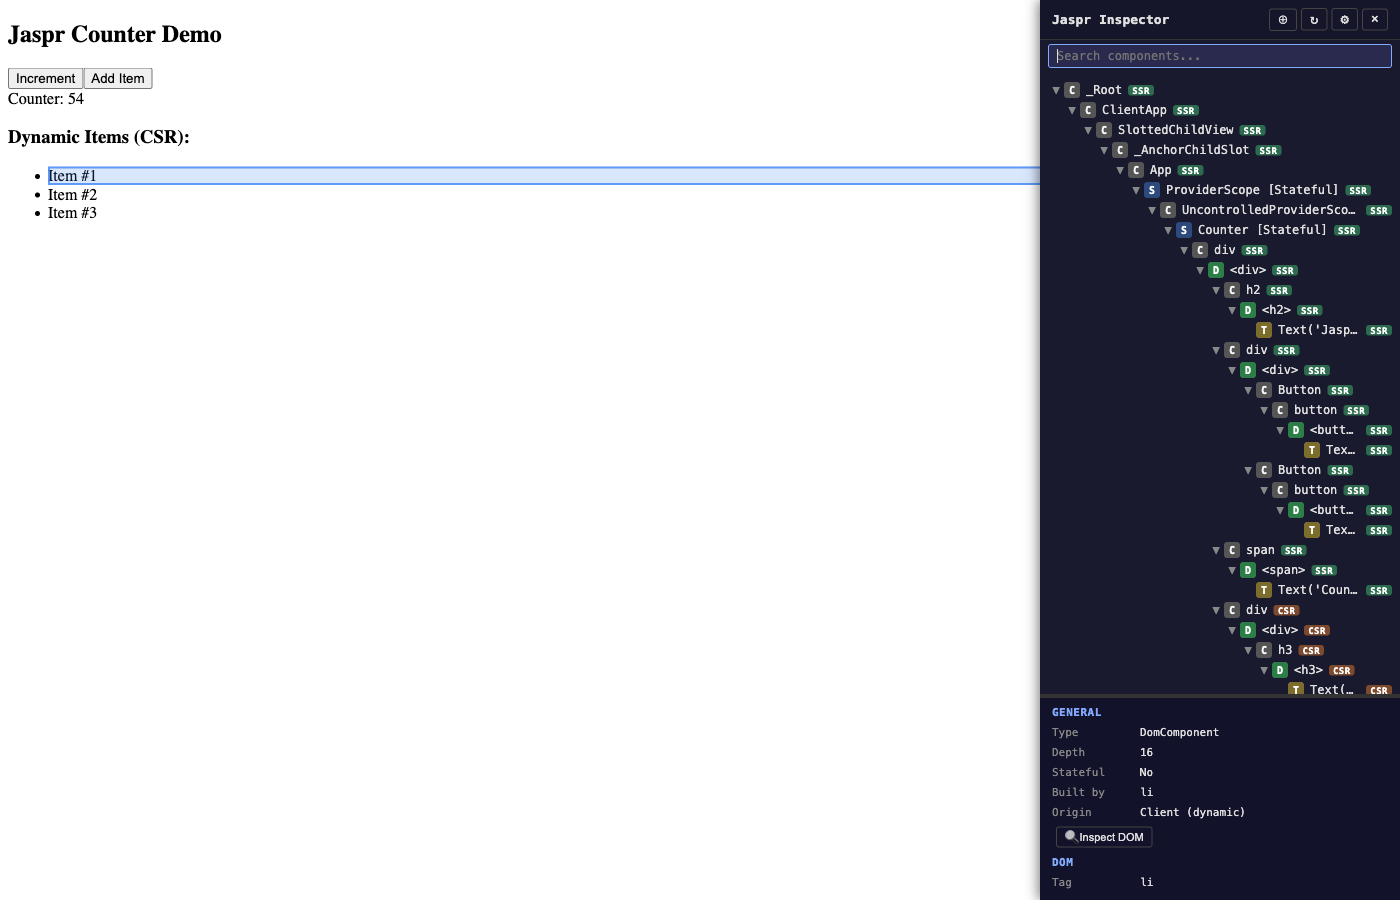Collapse the App node arrow
Screen dimensions: 1400x900
(x=1120, y=170)
